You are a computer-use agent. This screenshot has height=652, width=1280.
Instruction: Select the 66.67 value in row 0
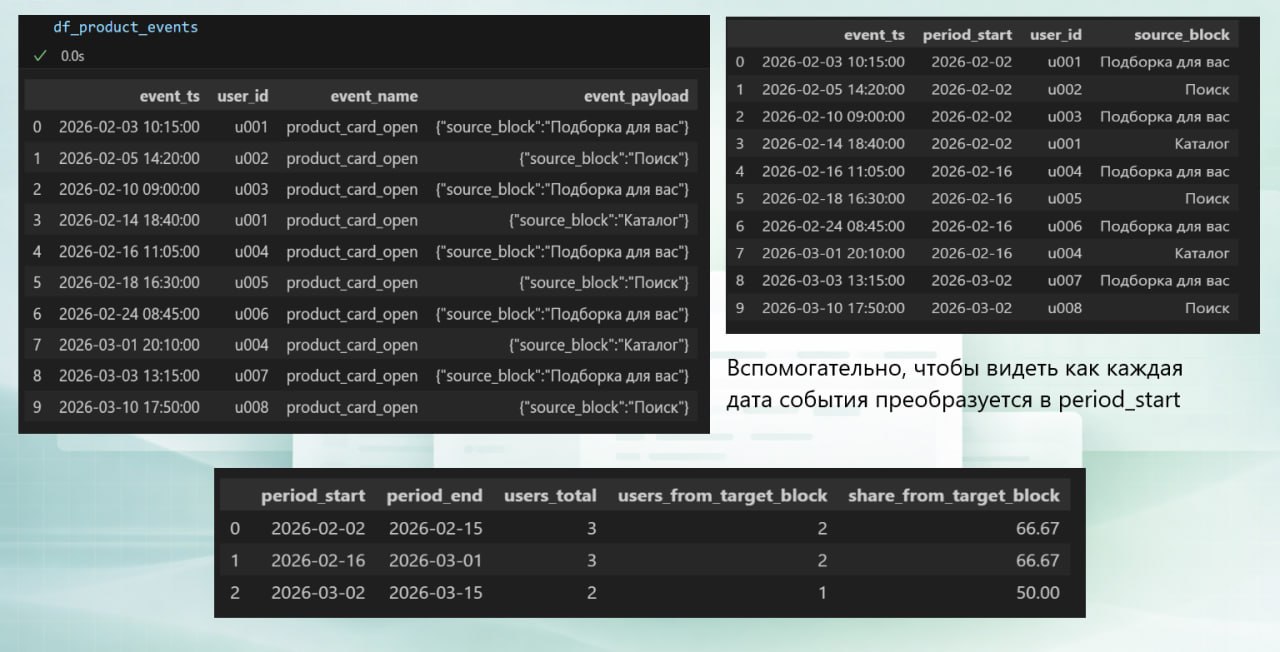pyautogui.click(x=1037, y=528)
